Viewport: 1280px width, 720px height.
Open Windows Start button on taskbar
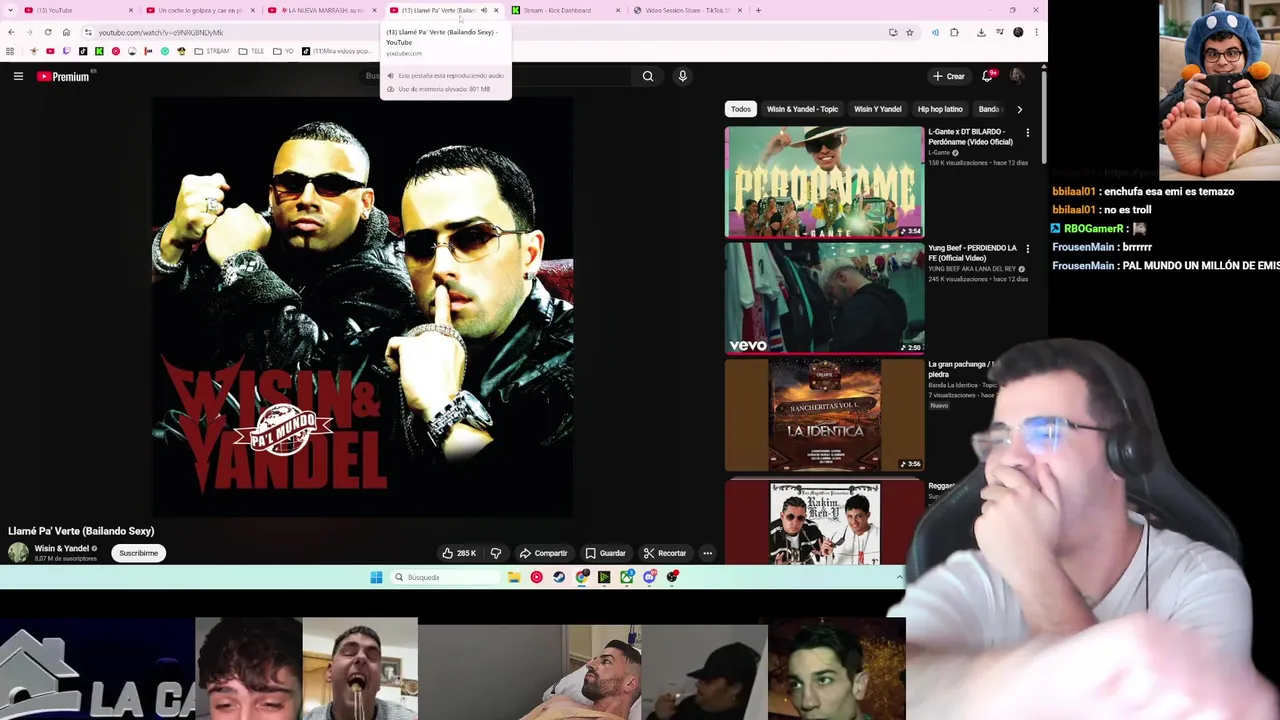click(x=376, y=577)
